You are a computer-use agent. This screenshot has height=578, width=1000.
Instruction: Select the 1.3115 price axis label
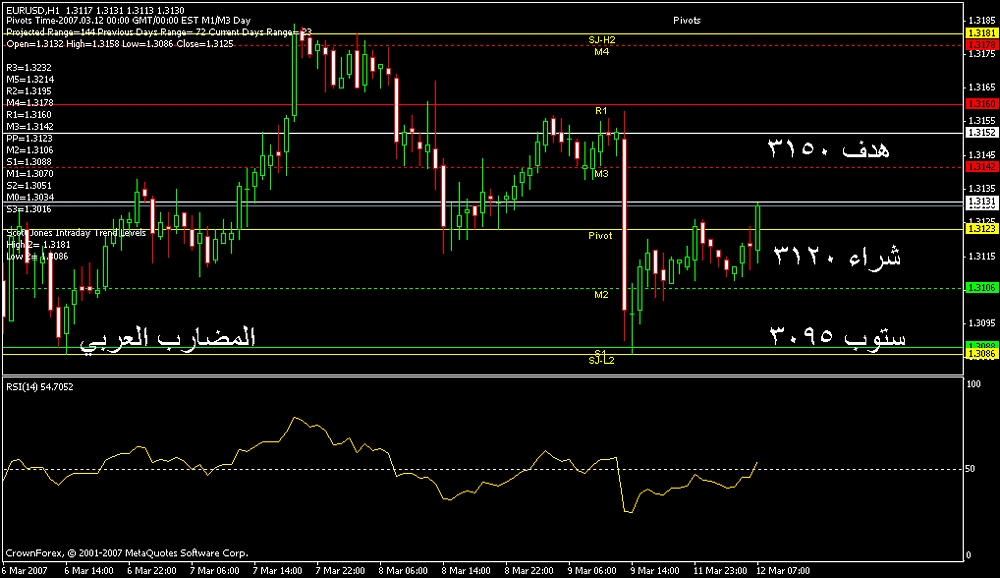(982, 256)
